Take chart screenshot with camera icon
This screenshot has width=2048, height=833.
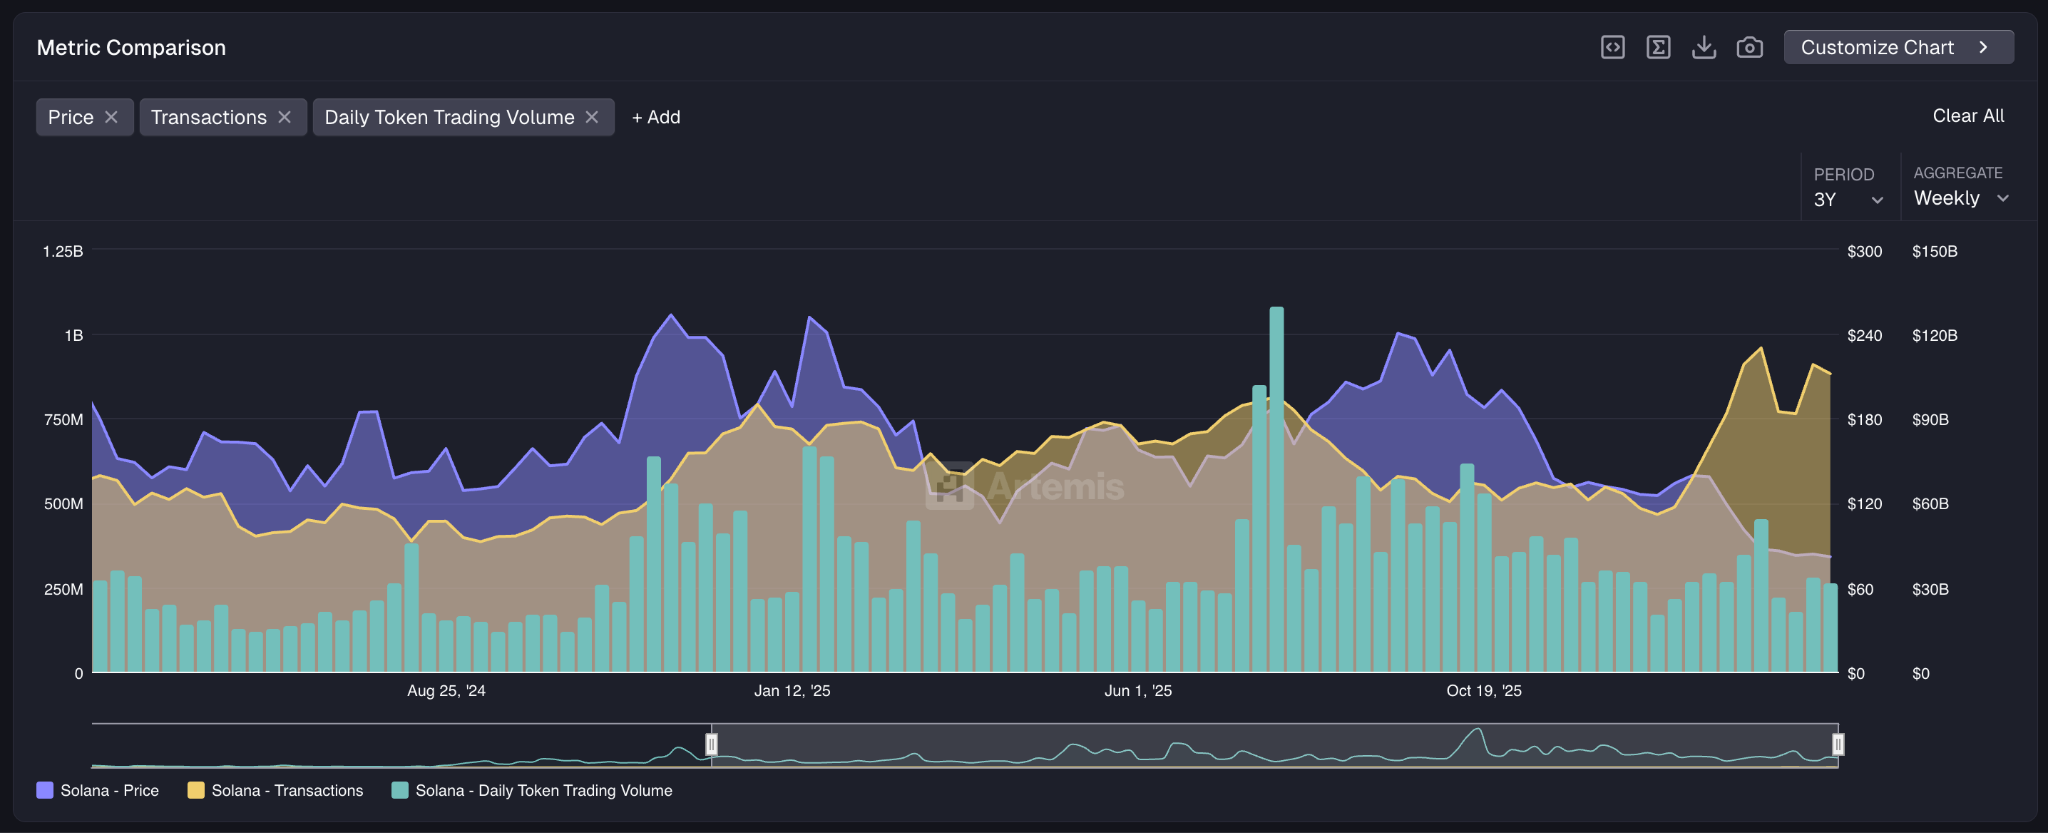[x=1749, y=47]
